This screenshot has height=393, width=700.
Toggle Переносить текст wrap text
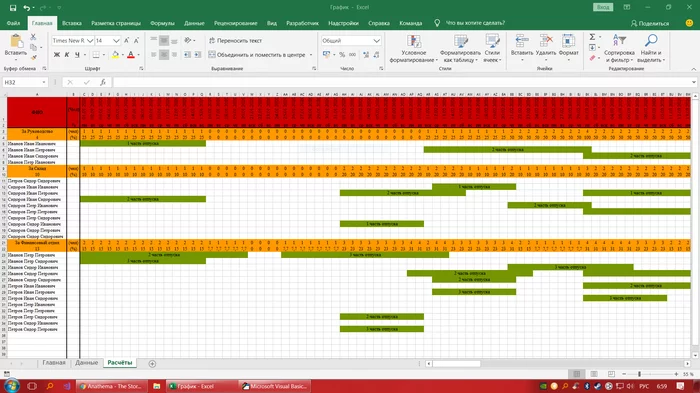point(235,41)
